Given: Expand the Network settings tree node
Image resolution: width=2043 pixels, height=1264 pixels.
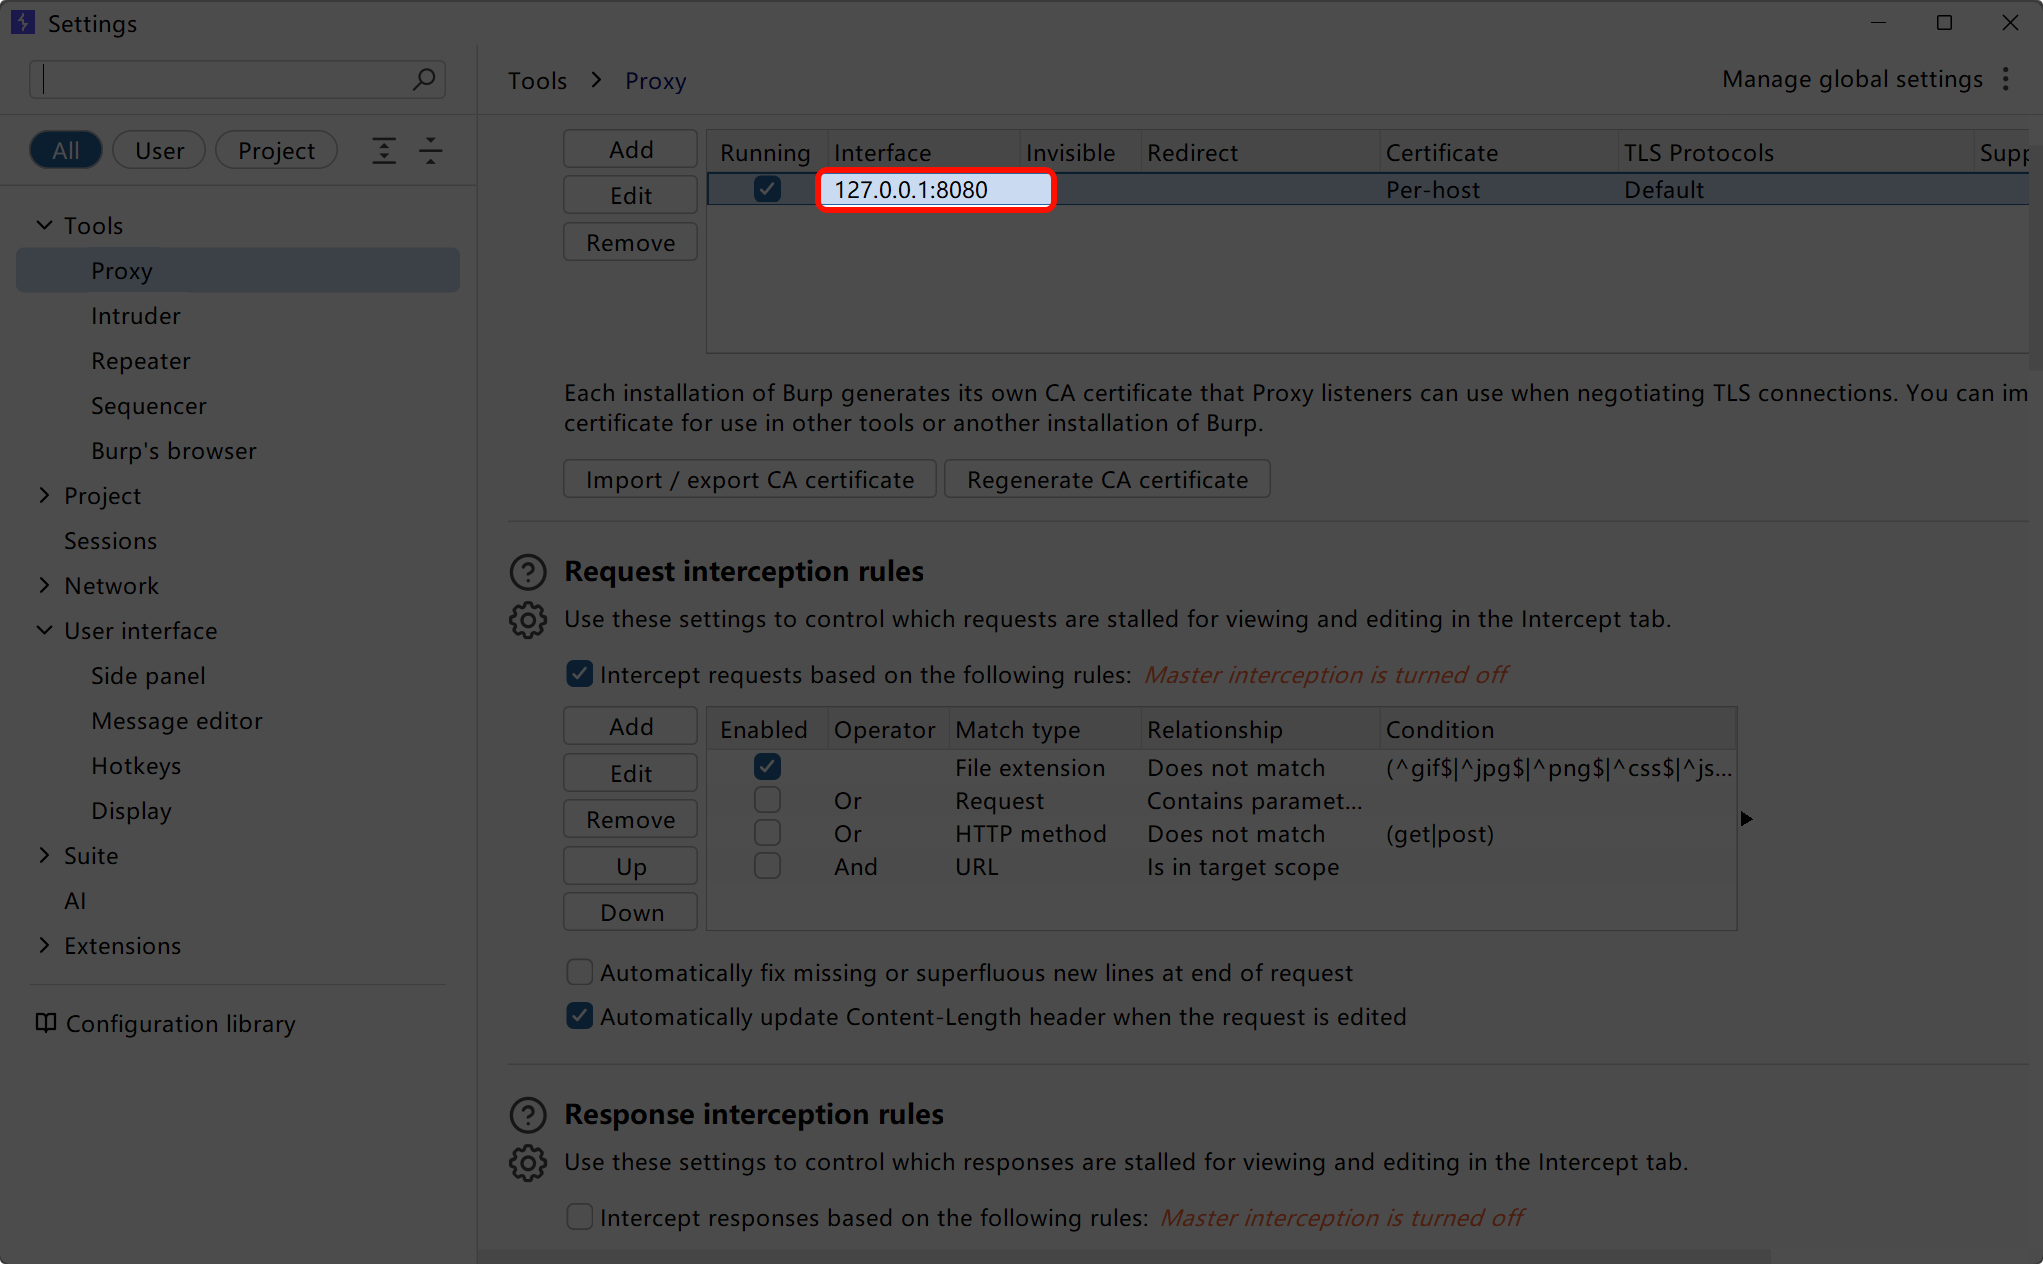Looking at the screenshot, I should (x=44, y=586).
